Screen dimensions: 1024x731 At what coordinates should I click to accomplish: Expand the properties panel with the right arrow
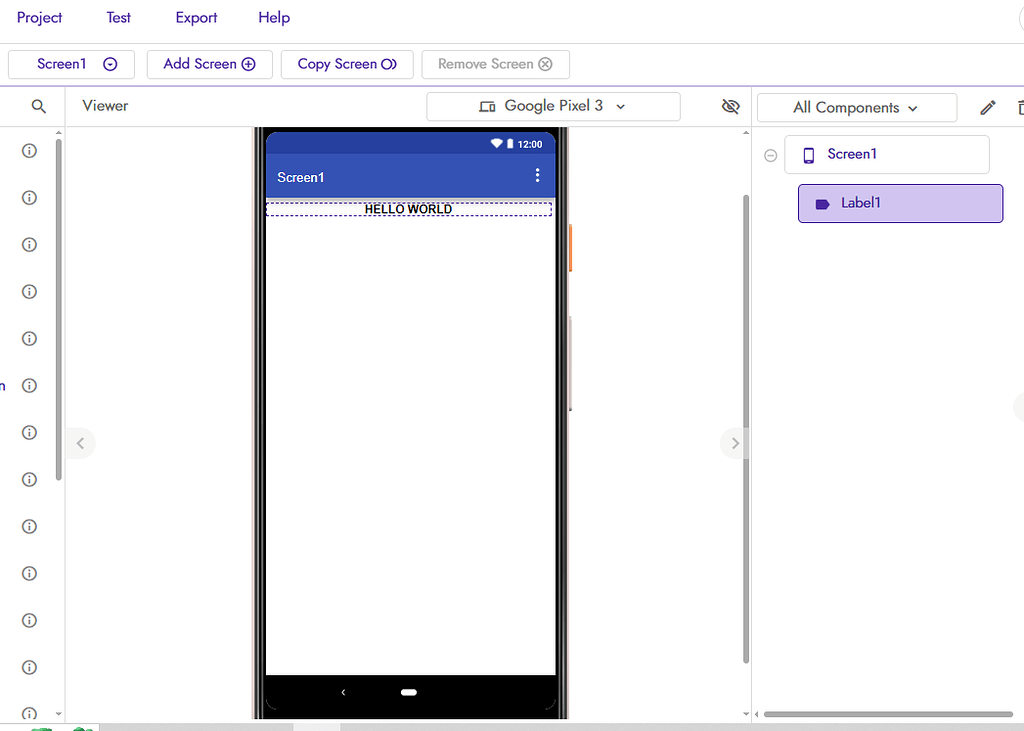tap(735, 443)
